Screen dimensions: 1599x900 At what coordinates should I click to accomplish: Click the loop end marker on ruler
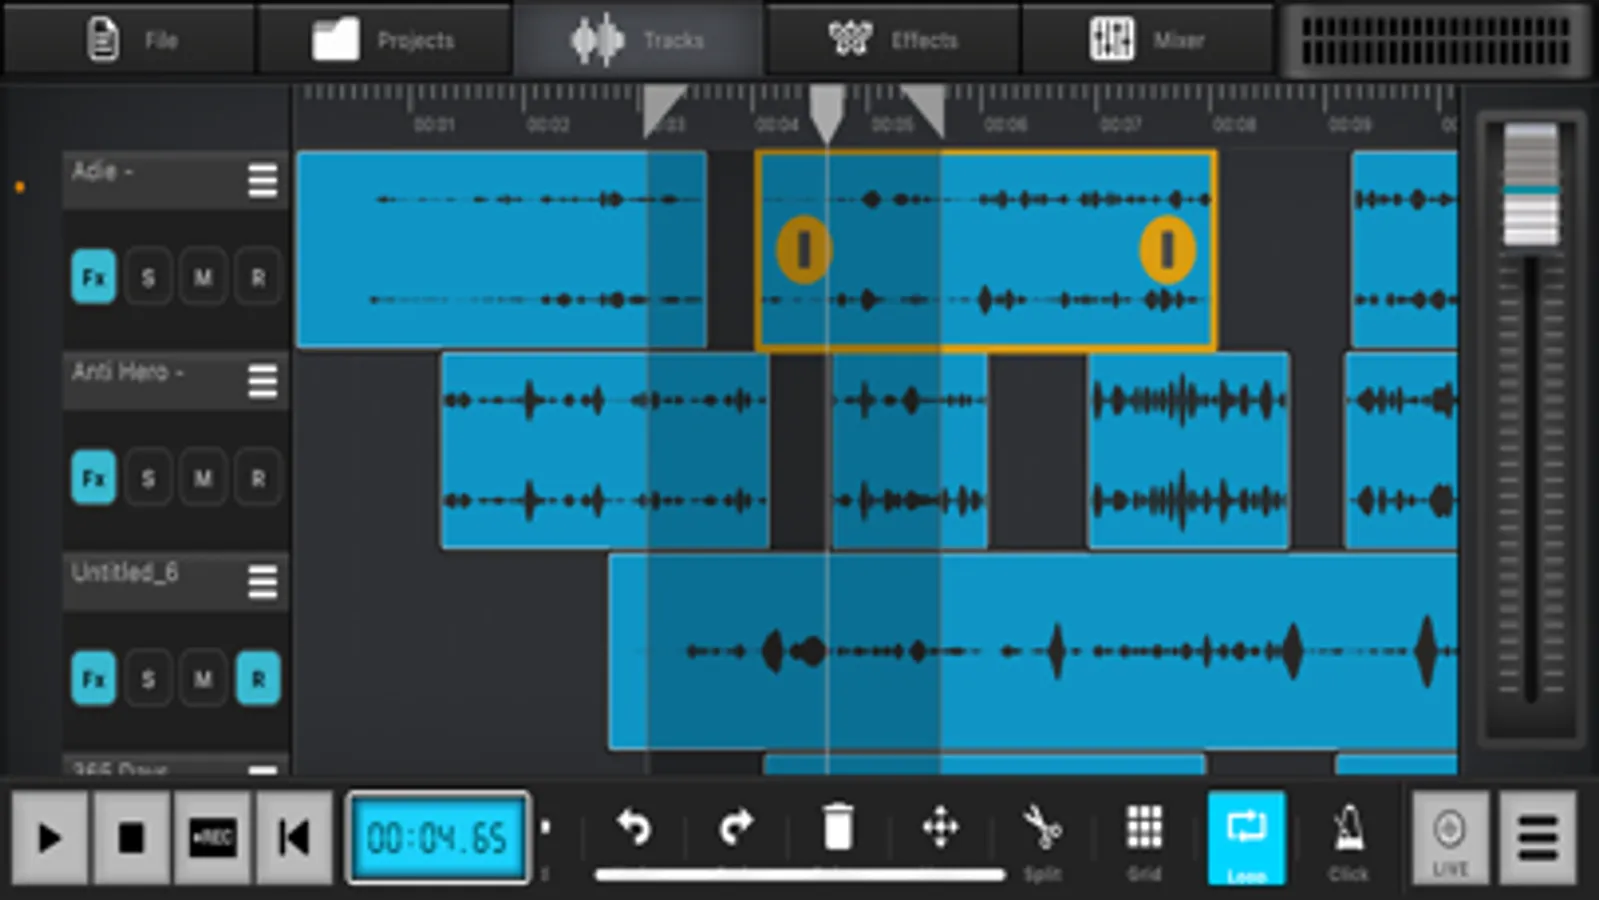pyautogui.click(x=924, y=111)
